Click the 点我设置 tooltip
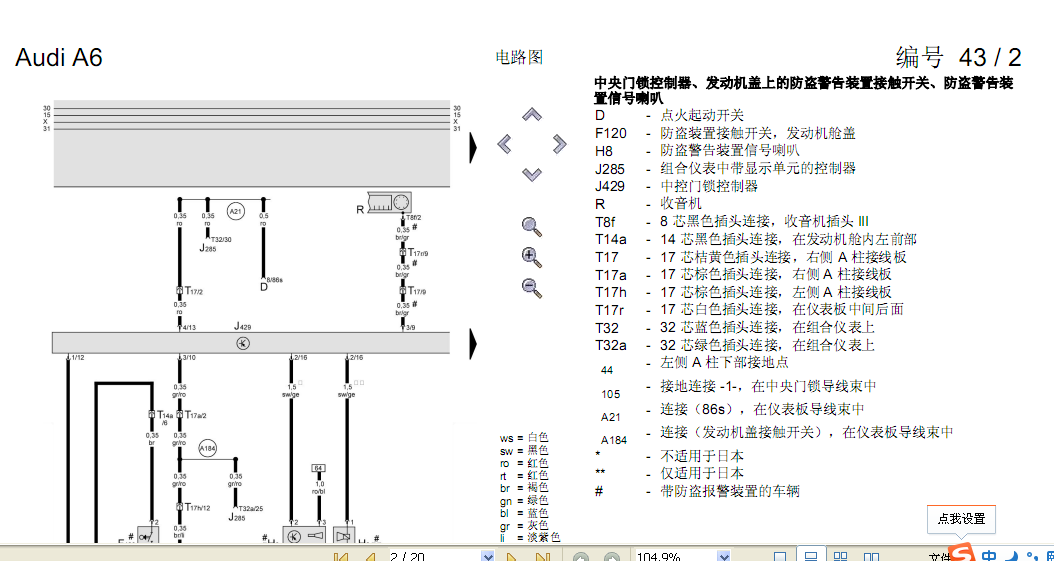 pyautogui.click(x=961, y=519)
